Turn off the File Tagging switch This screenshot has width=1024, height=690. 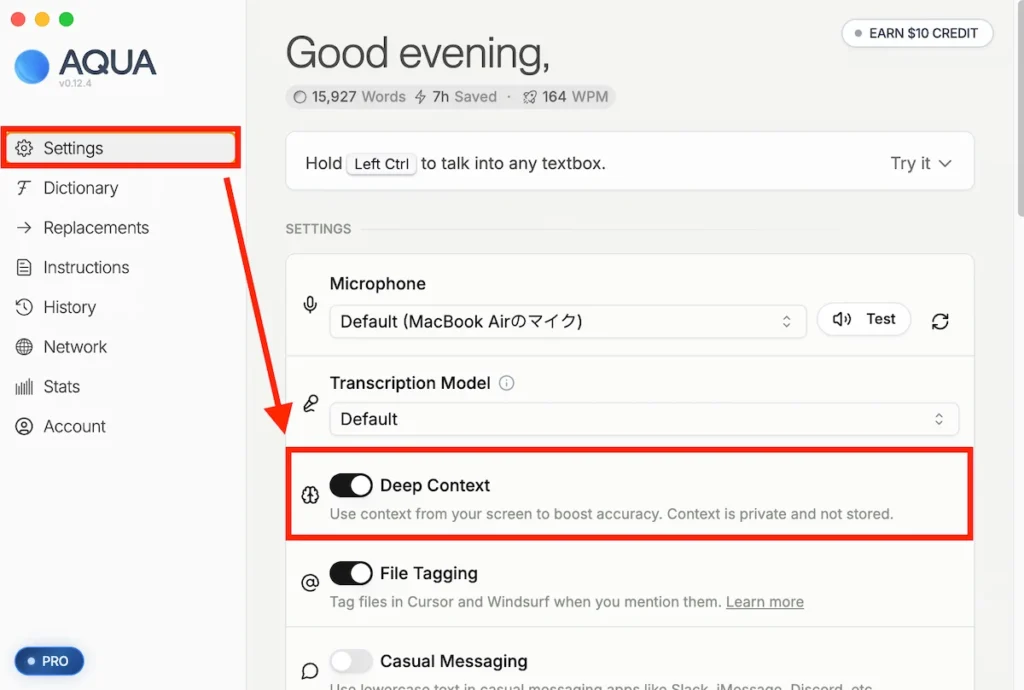[x=351, y=574]
